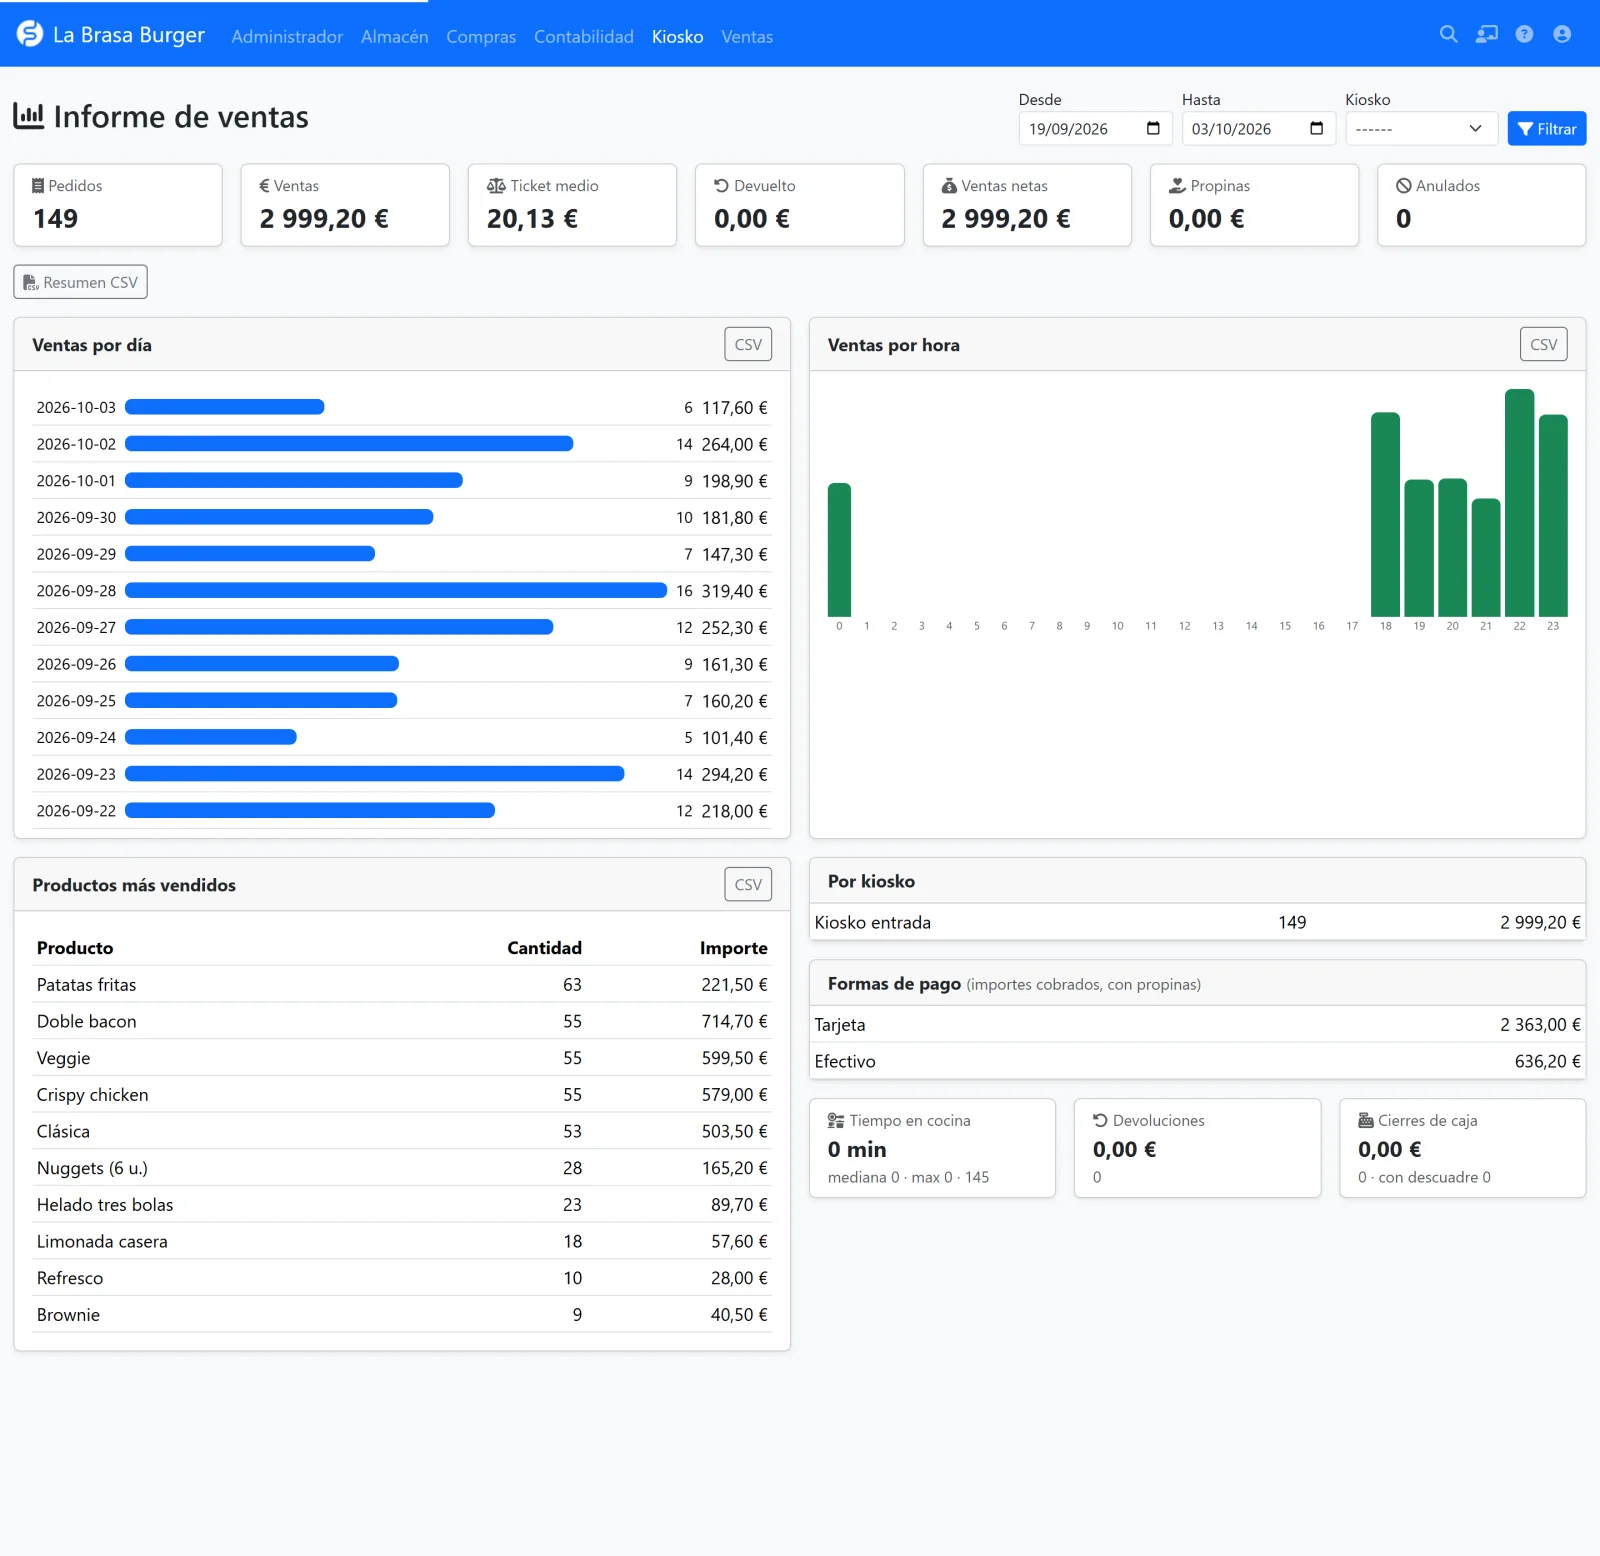Viewport: 1600px width, 1556px height.
Task: Select the Doble bacon product row
Action: 402,1021
